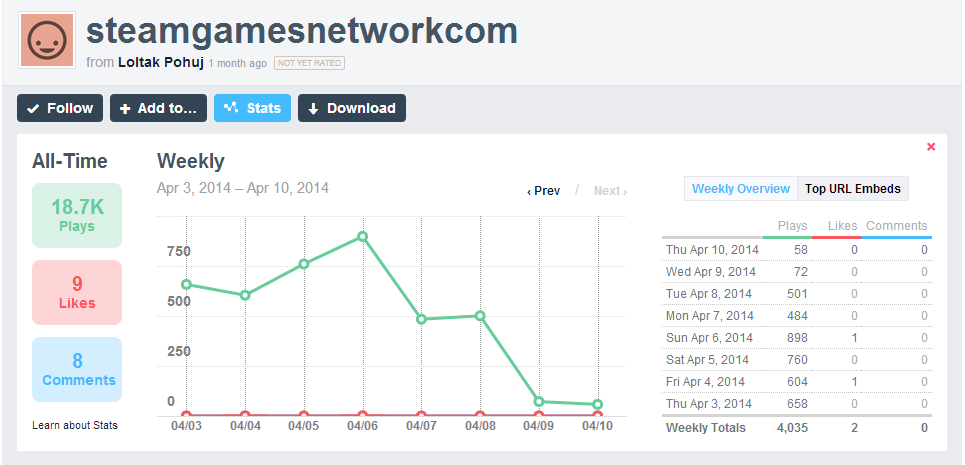
Task: Select the Thu Apr 10, 2014 row
Action: click(796, 250)
